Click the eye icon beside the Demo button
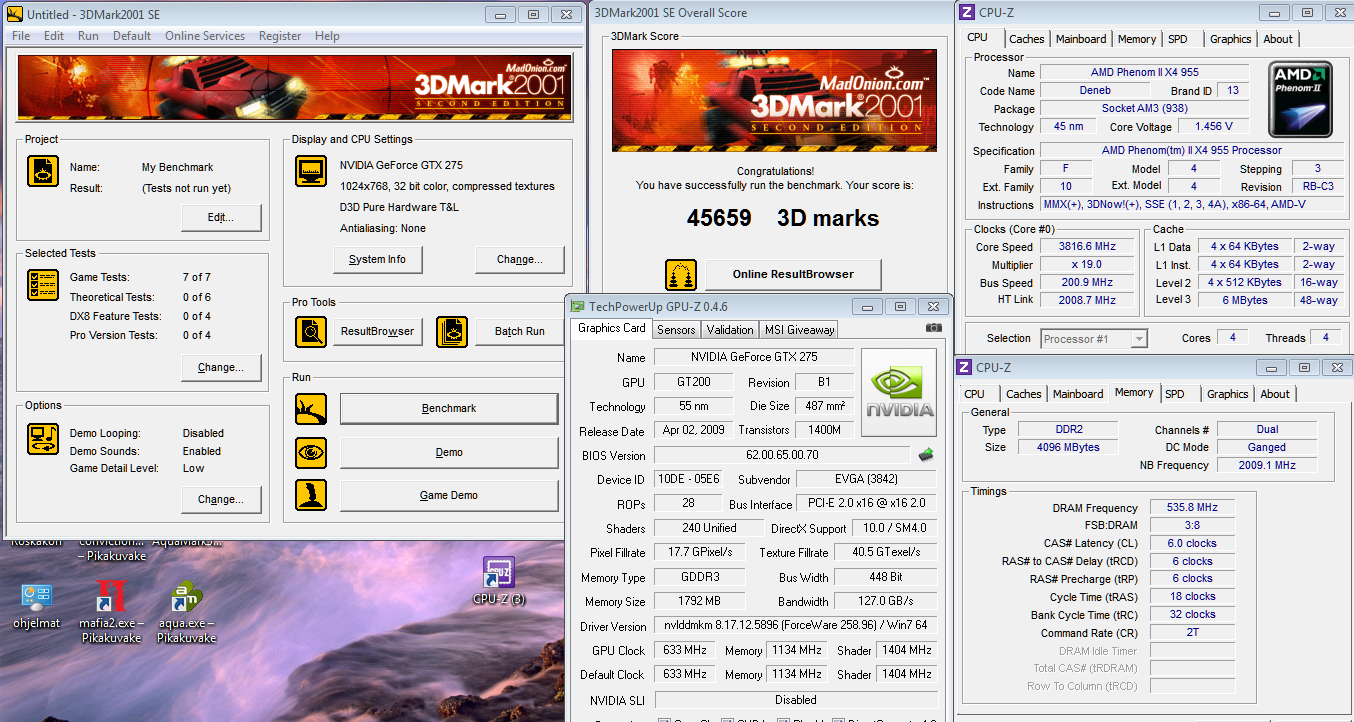The height and width of the screenshot is (722, 1354). [311, 452]
